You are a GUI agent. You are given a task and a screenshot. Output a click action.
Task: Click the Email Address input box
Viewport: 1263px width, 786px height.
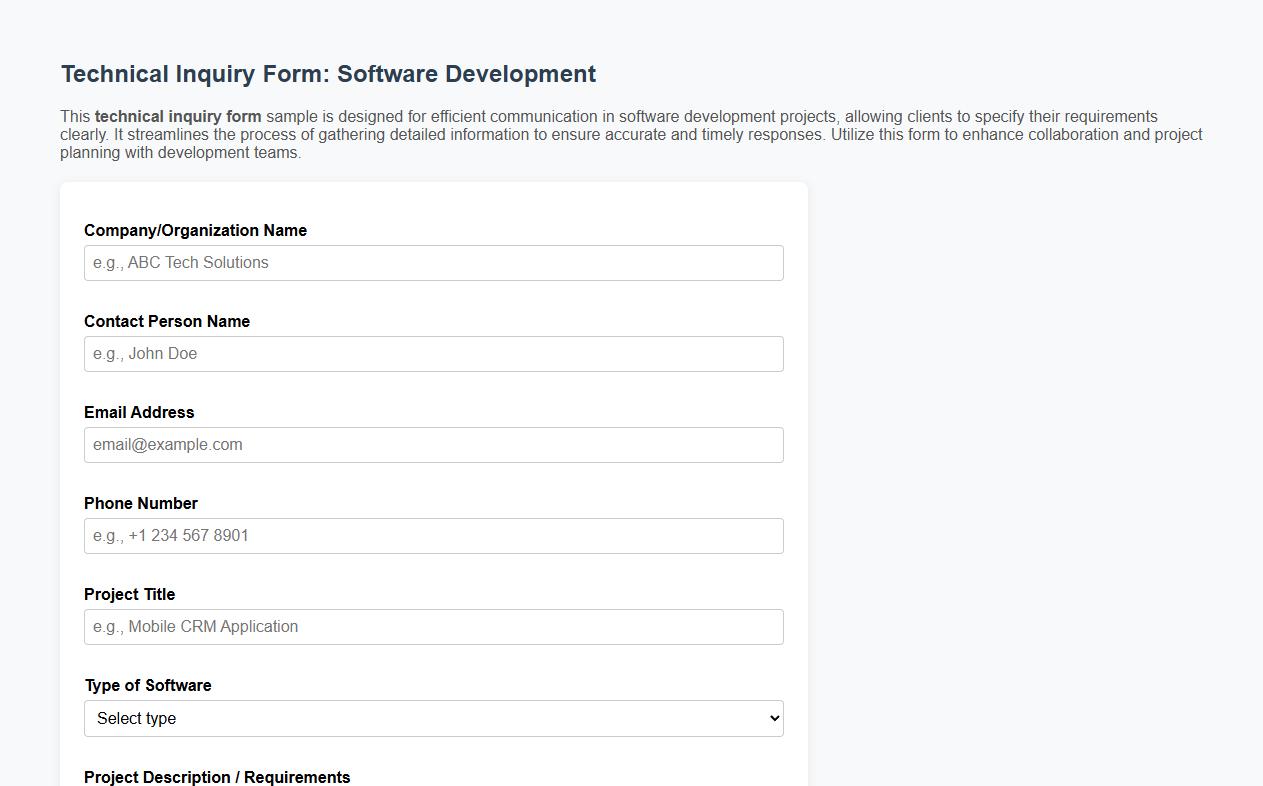(x=433, y=444)
